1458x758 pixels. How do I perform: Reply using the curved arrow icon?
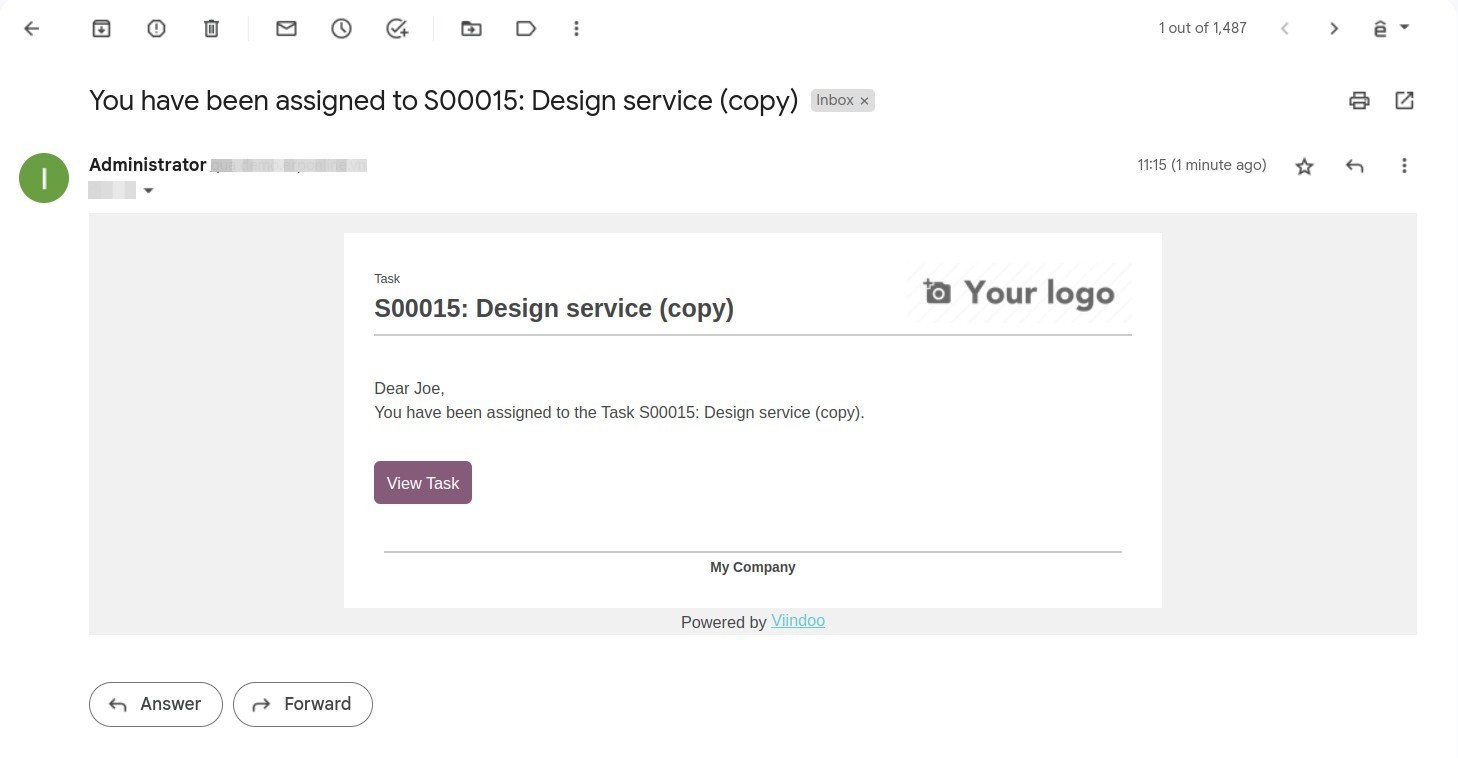pos(1355,166)
